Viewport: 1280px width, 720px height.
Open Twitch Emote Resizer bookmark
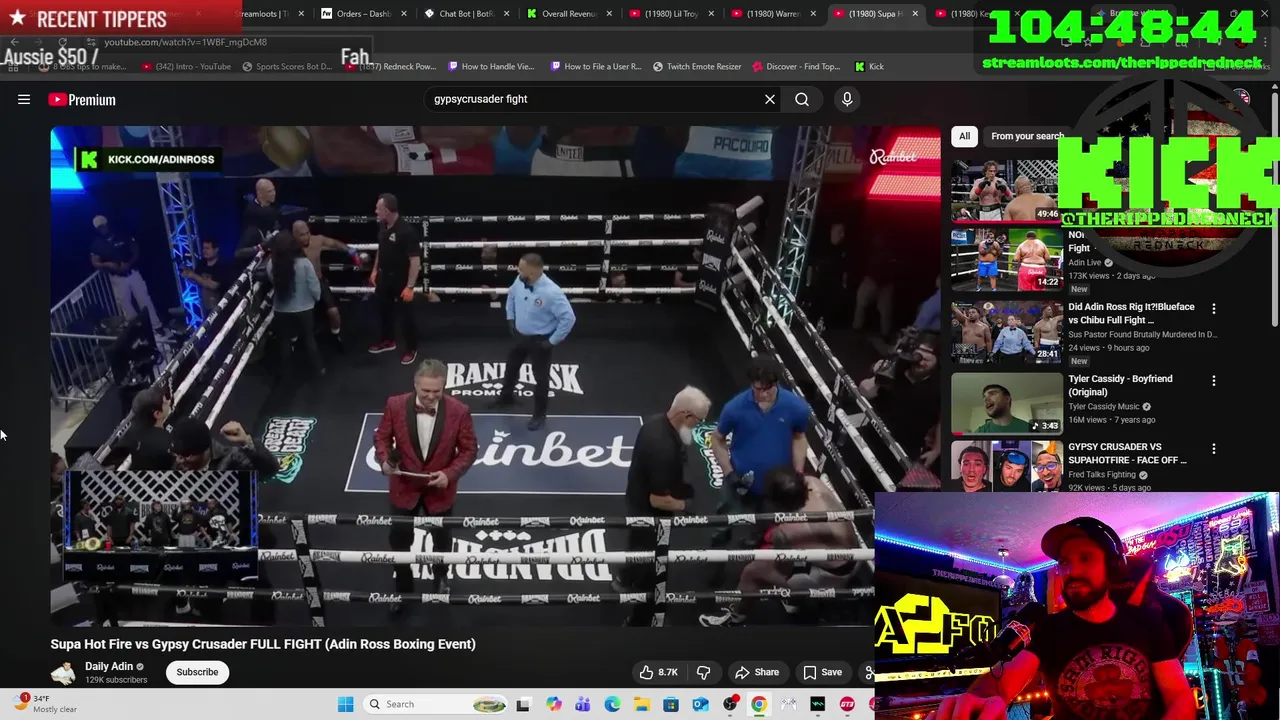(x=697, y=66)
